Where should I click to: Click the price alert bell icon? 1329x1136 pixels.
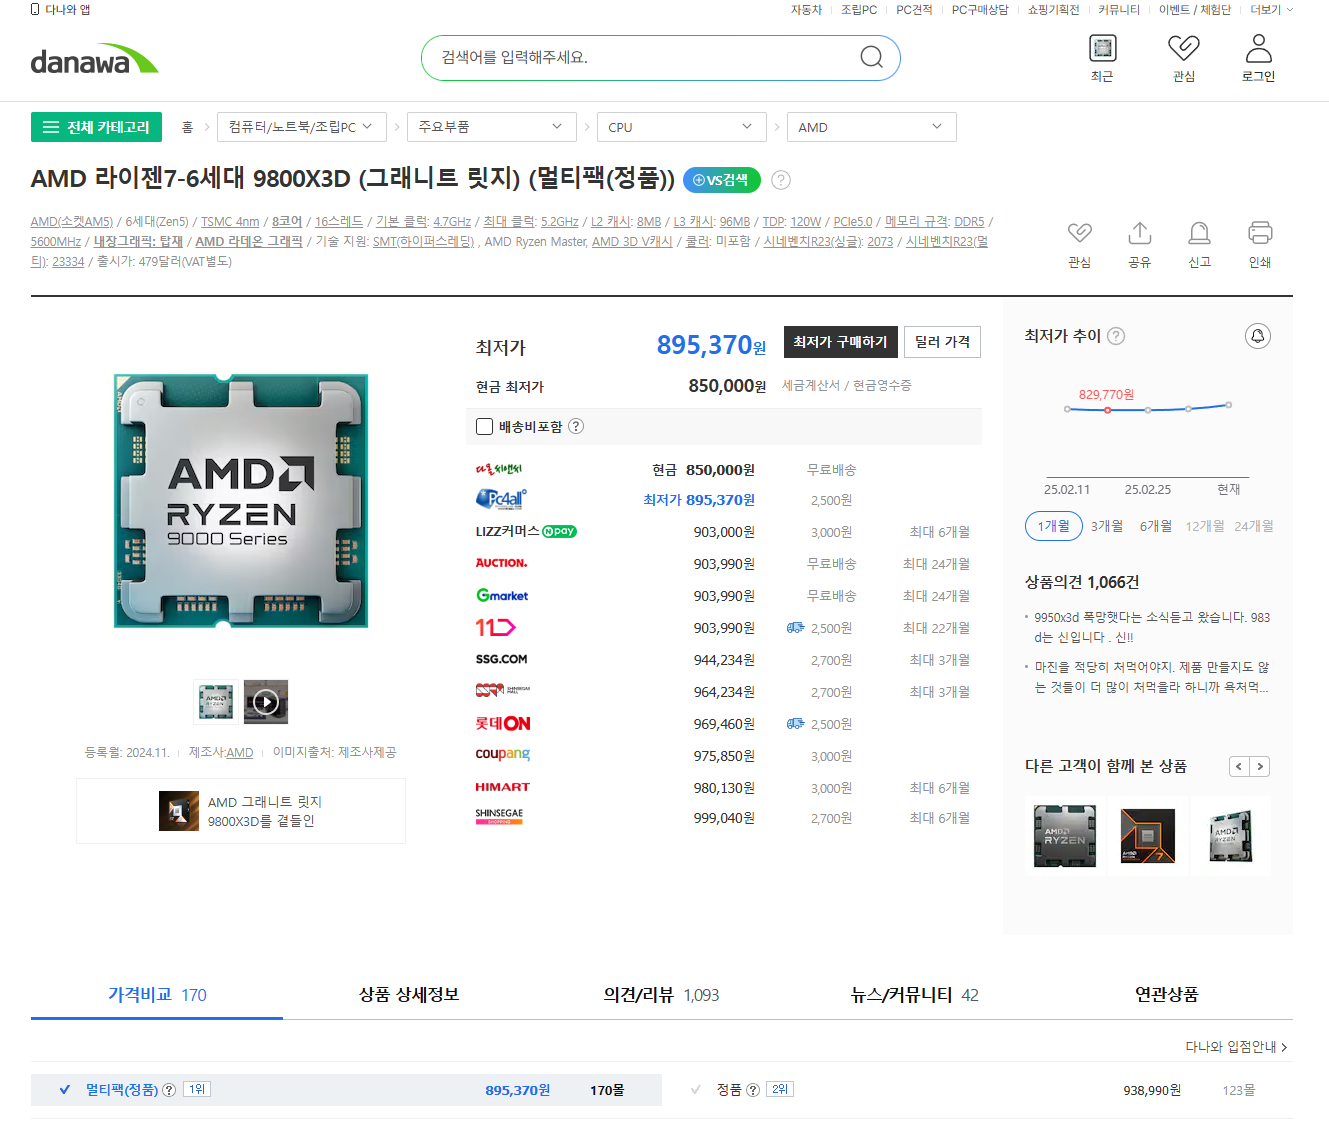pyautogui.click(x=1258, y=336)
